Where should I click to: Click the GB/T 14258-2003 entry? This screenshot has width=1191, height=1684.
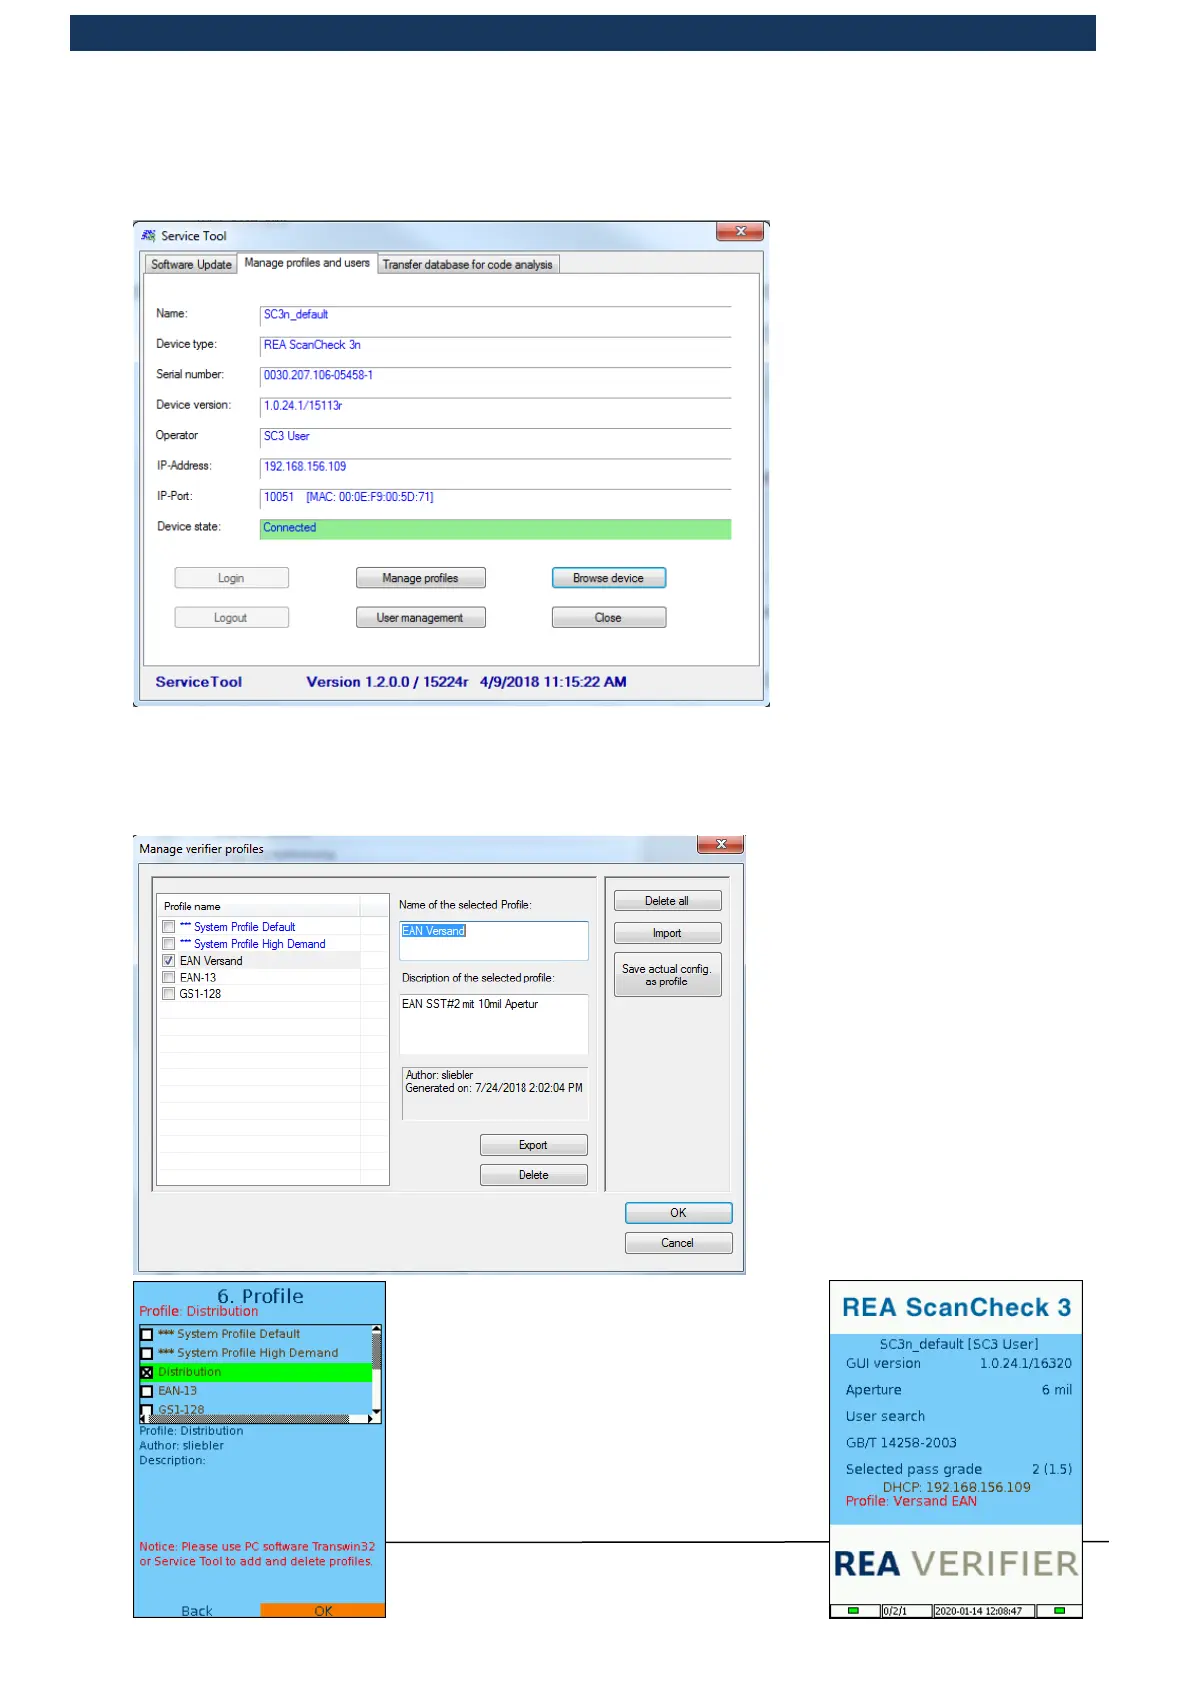click(x=901, y=1443)
